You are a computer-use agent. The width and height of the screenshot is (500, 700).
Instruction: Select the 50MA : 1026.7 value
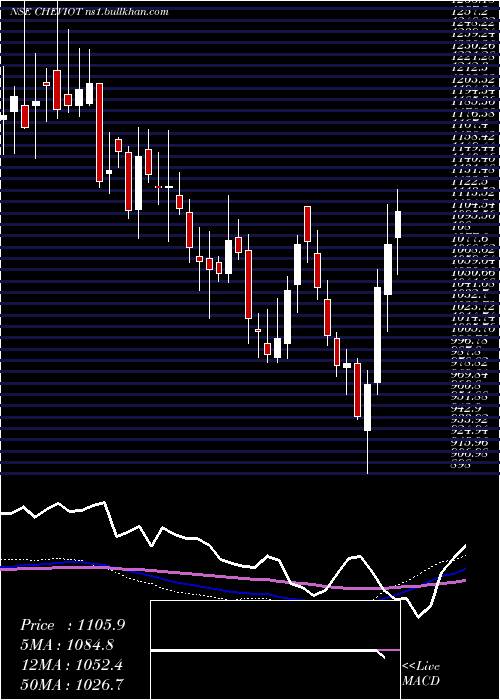click(x=72, y=684)
